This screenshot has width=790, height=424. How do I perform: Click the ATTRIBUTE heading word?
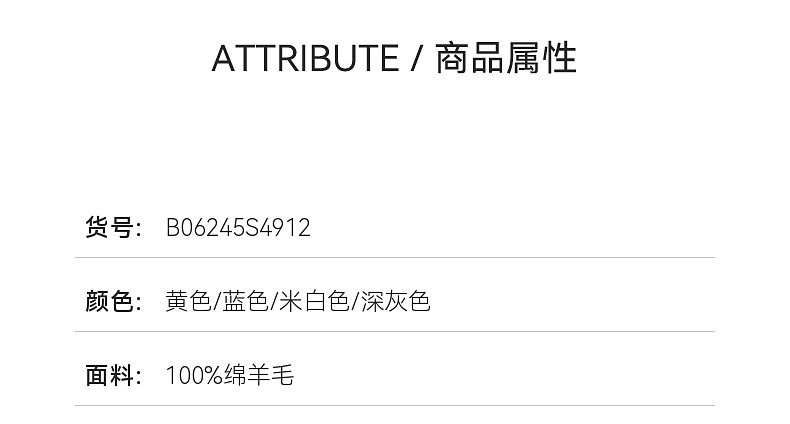click(305, 59)
